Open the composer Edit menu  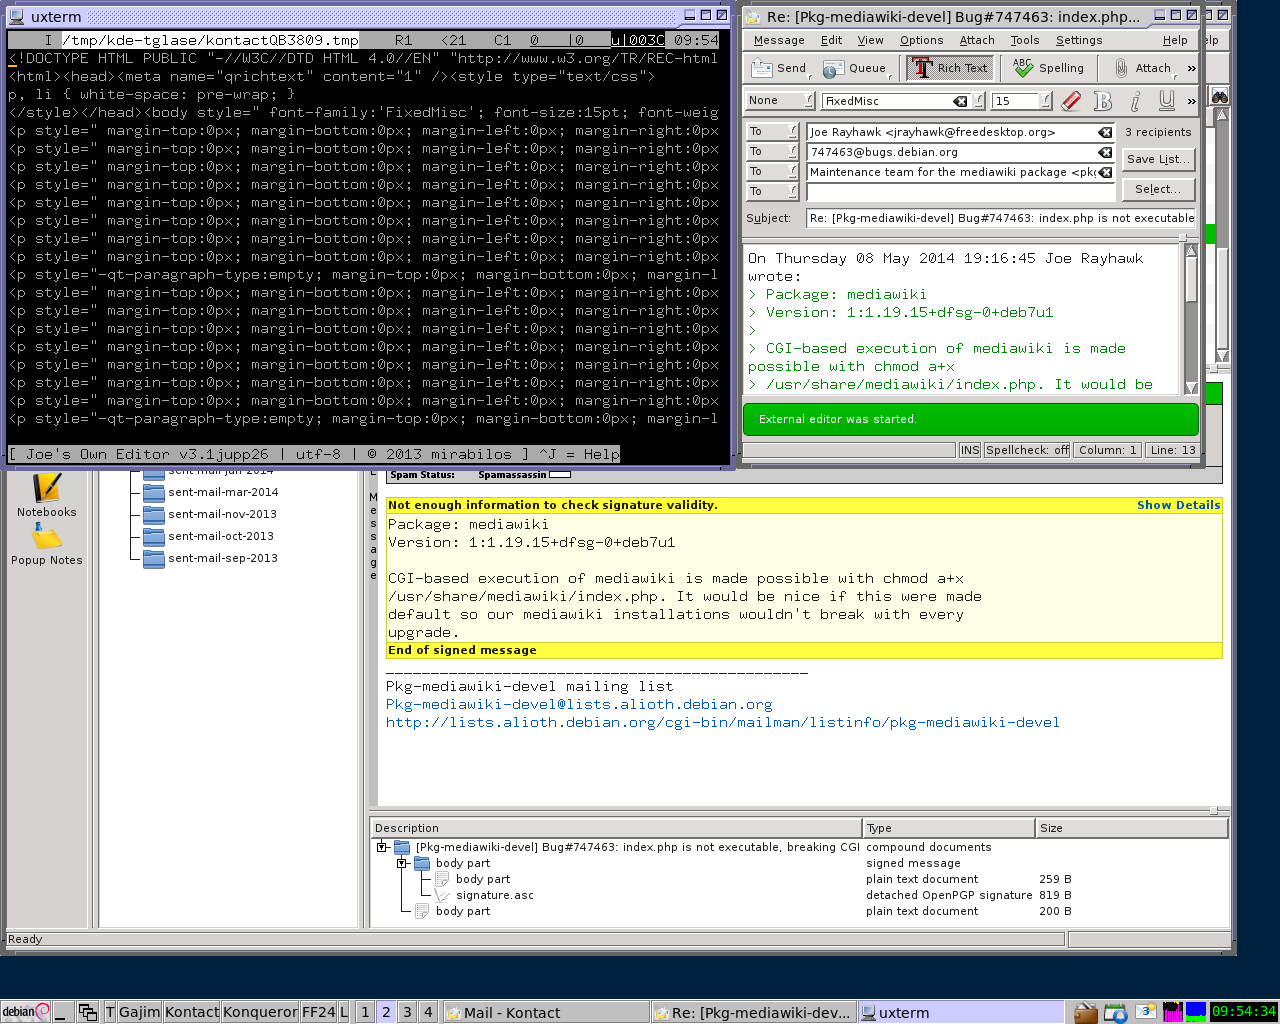(x=831, y=40)
